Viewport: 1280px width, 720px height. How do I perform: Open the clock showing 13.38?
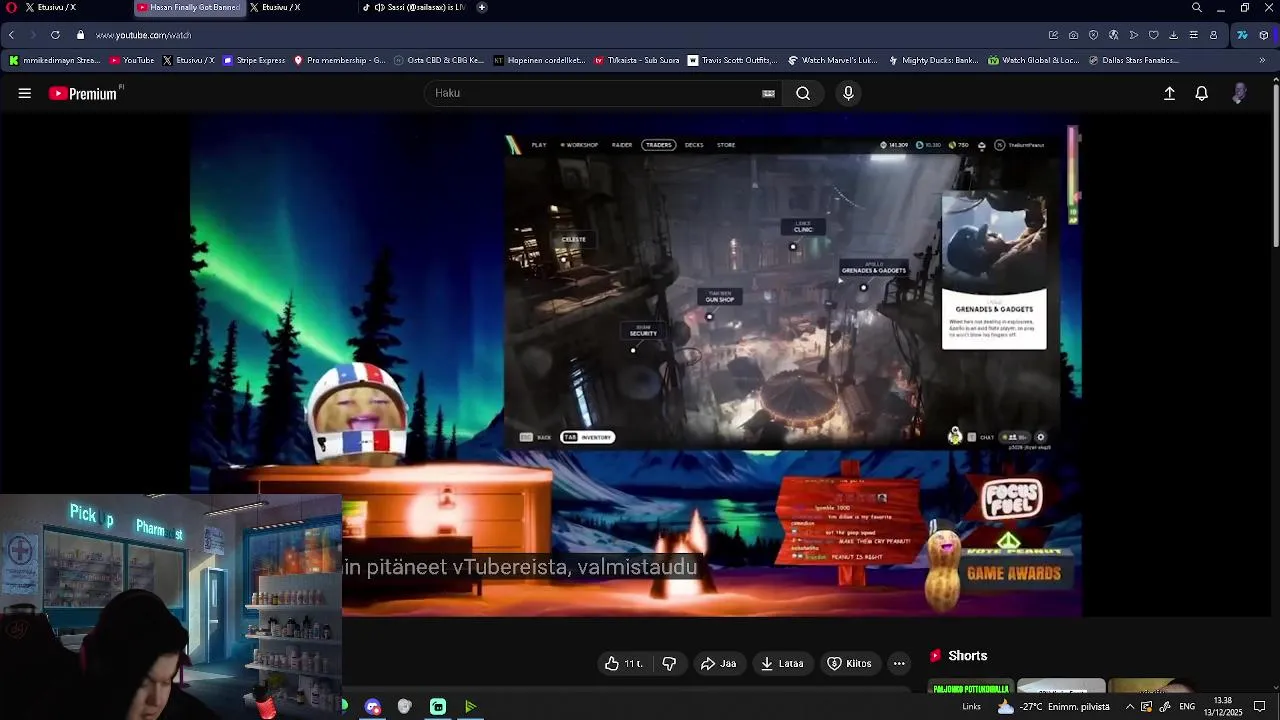pos(1222,707)
